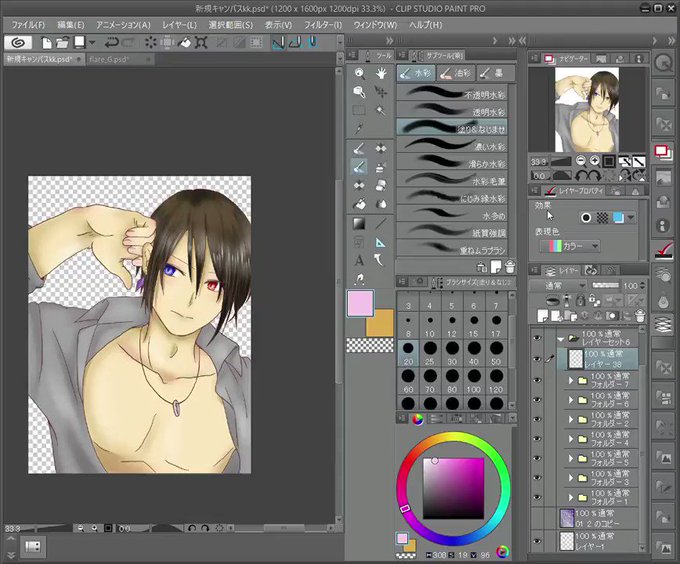Hide フォルダー2 with its eye icon

tap(537, 419)
